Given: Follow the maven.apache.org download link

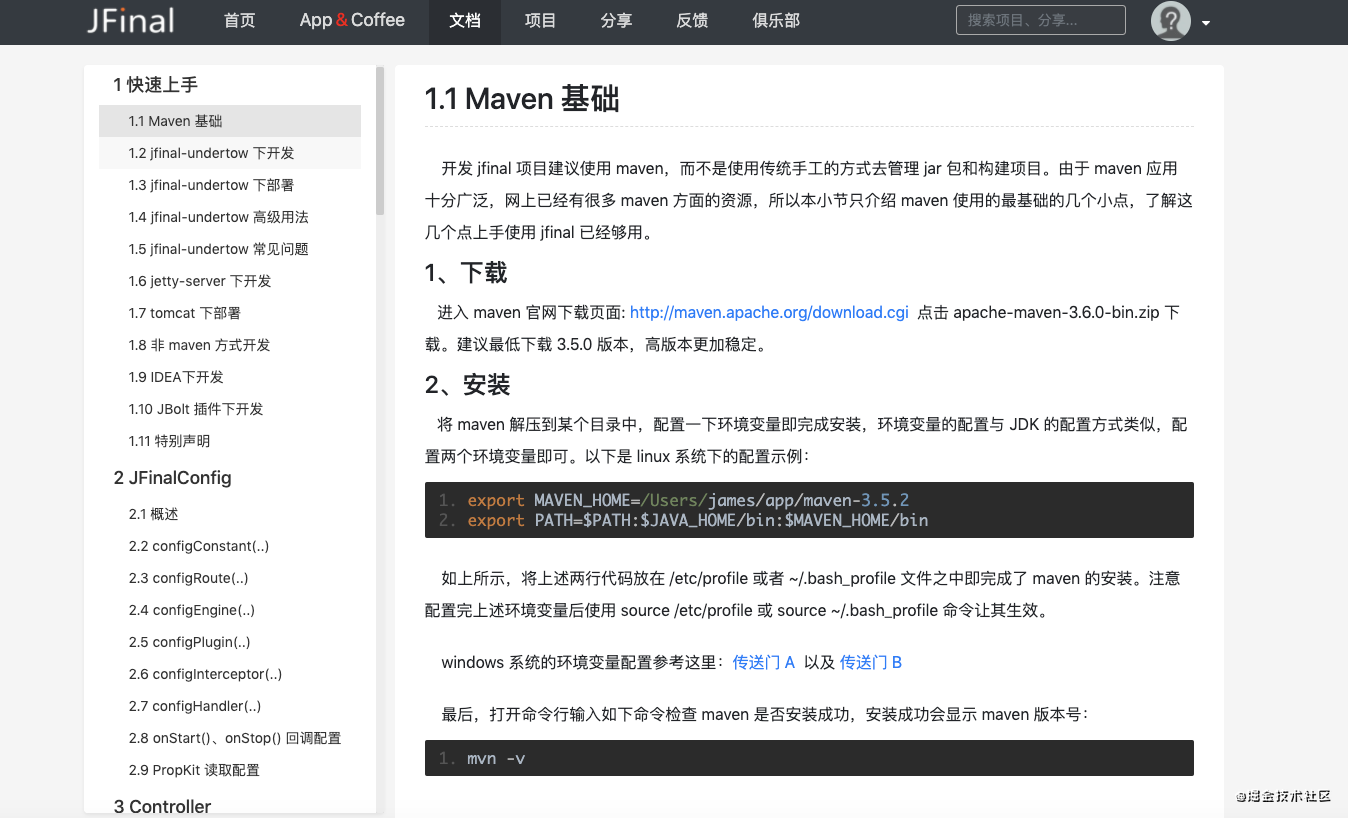Looking at the screenshot, I should coord(769,312).
